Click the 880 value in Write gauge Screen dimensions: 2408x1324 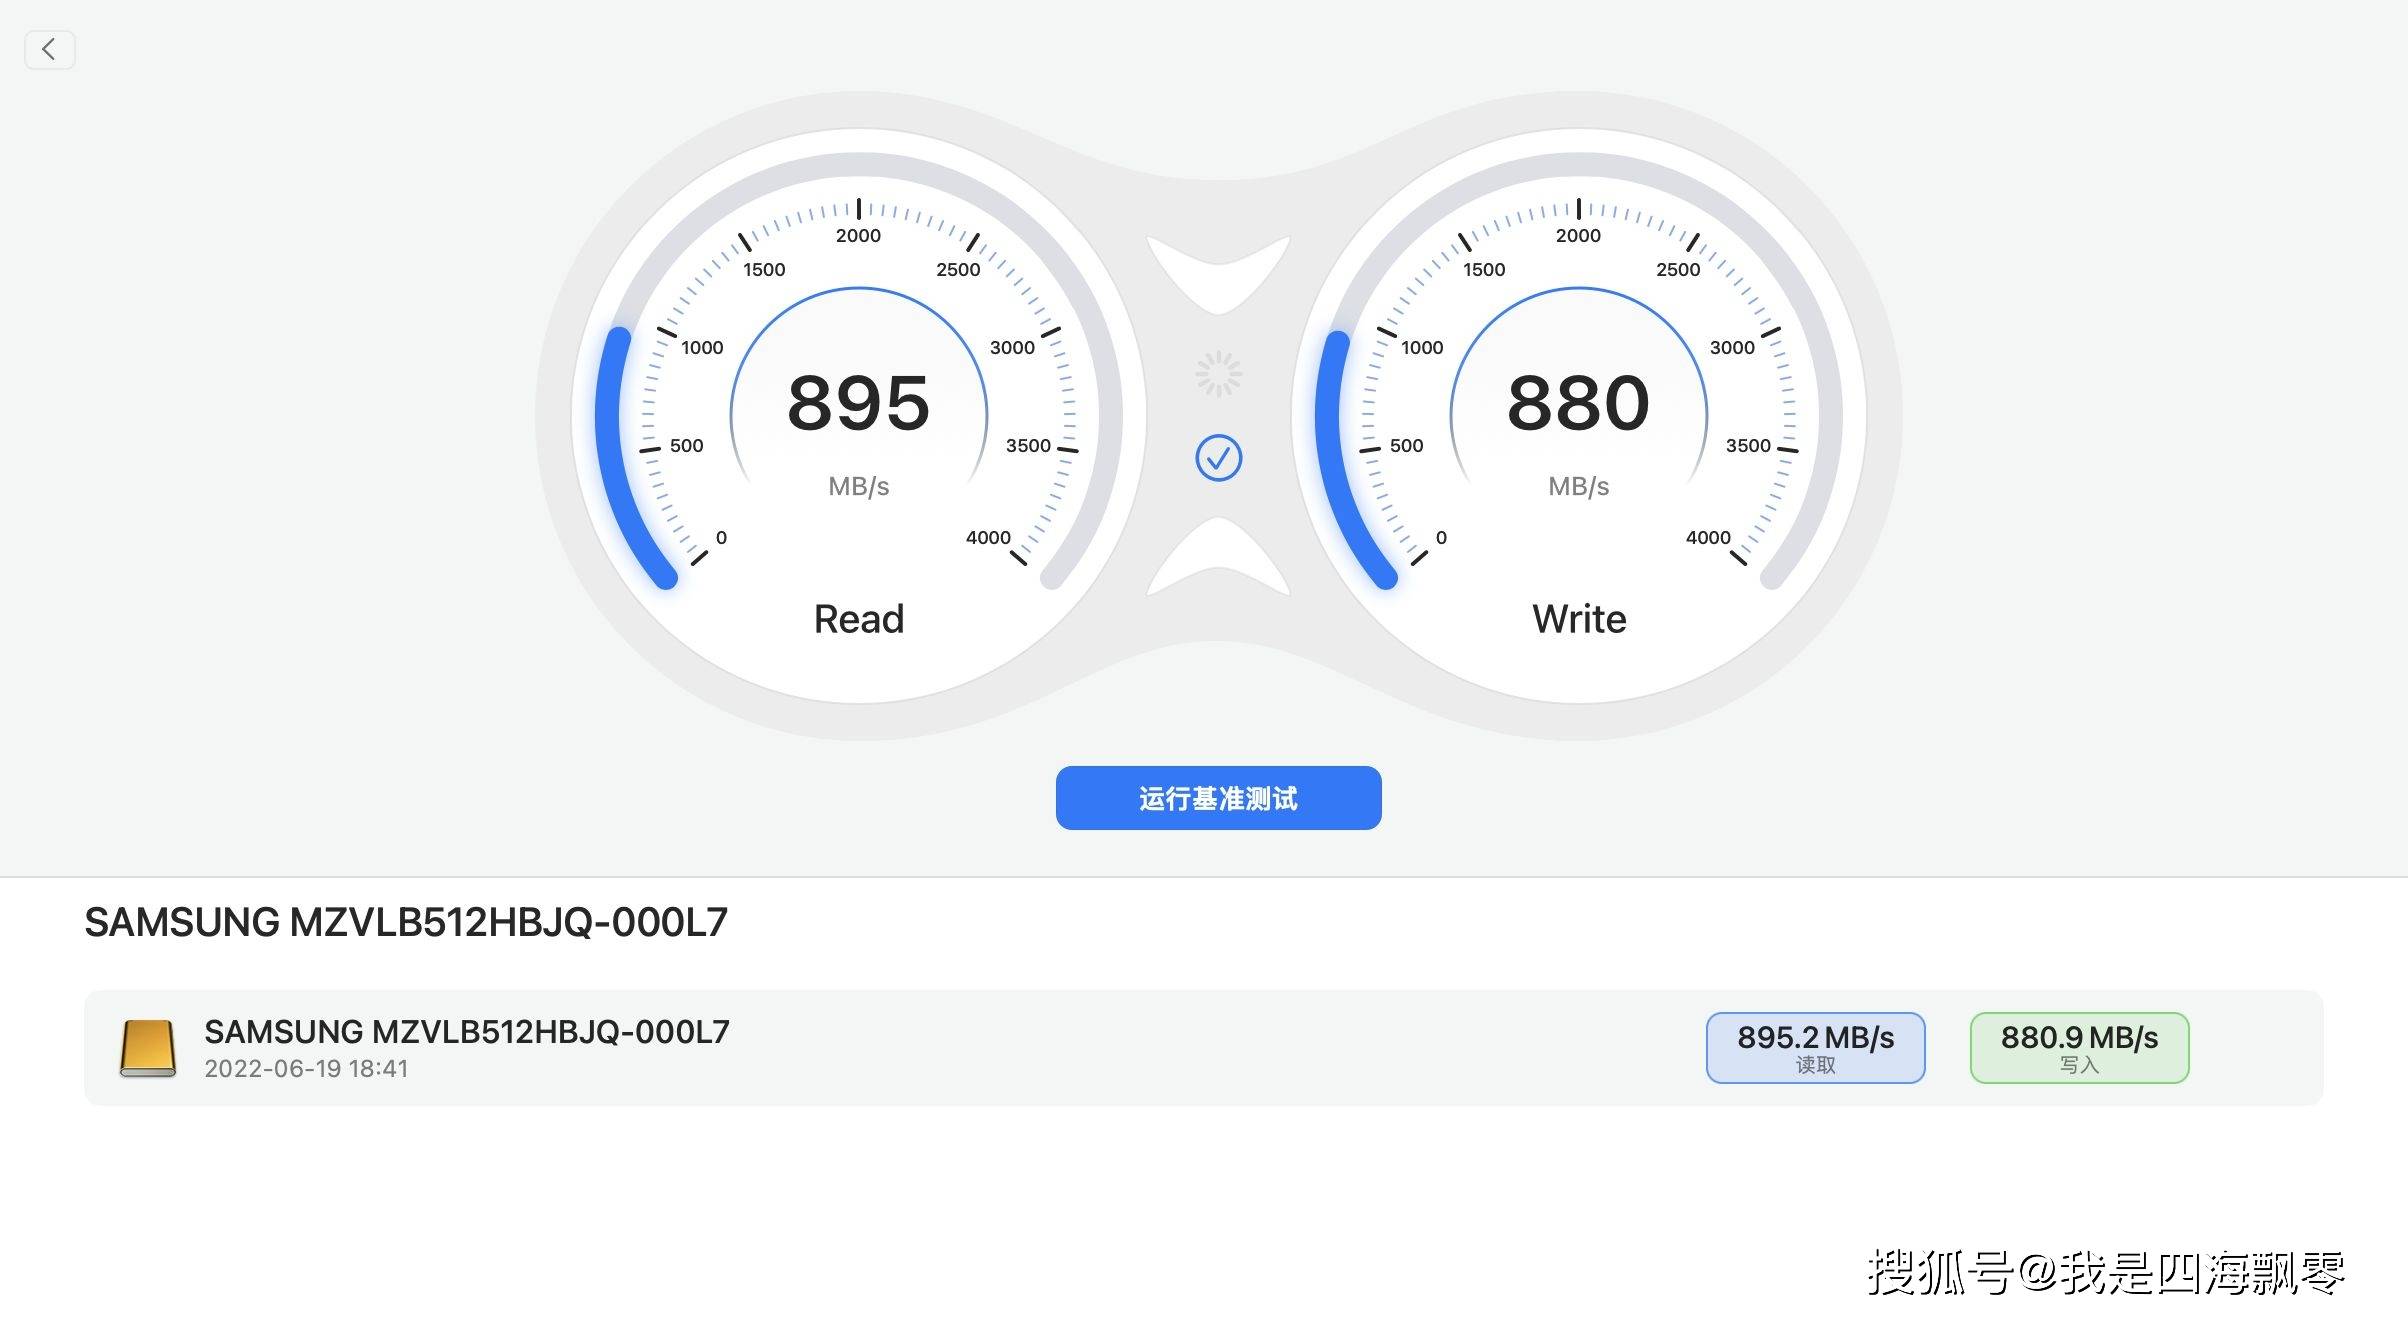(1578, 403)
